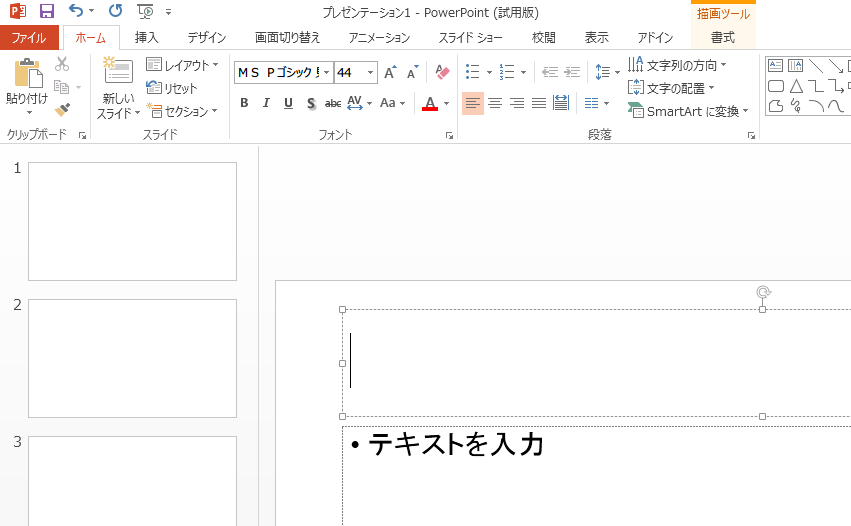Screen dimensions: 851x526
Task: Click the bullets list icon
Action: pos(473,72)
